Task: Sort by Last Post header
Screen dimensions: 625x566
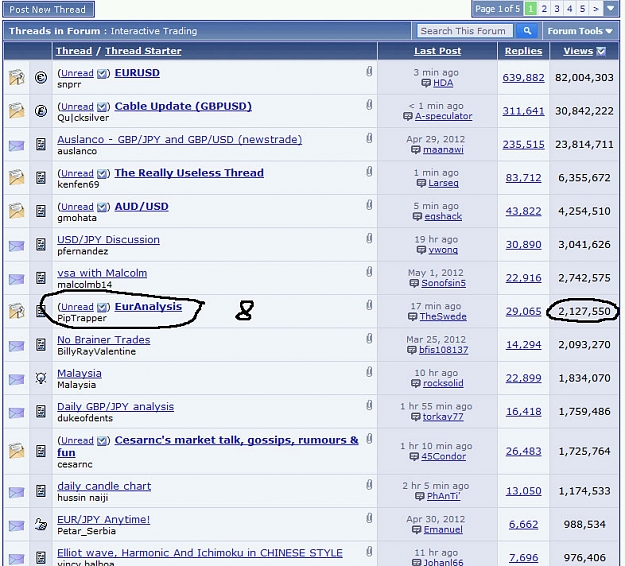Action: click(x=437, y=51)
